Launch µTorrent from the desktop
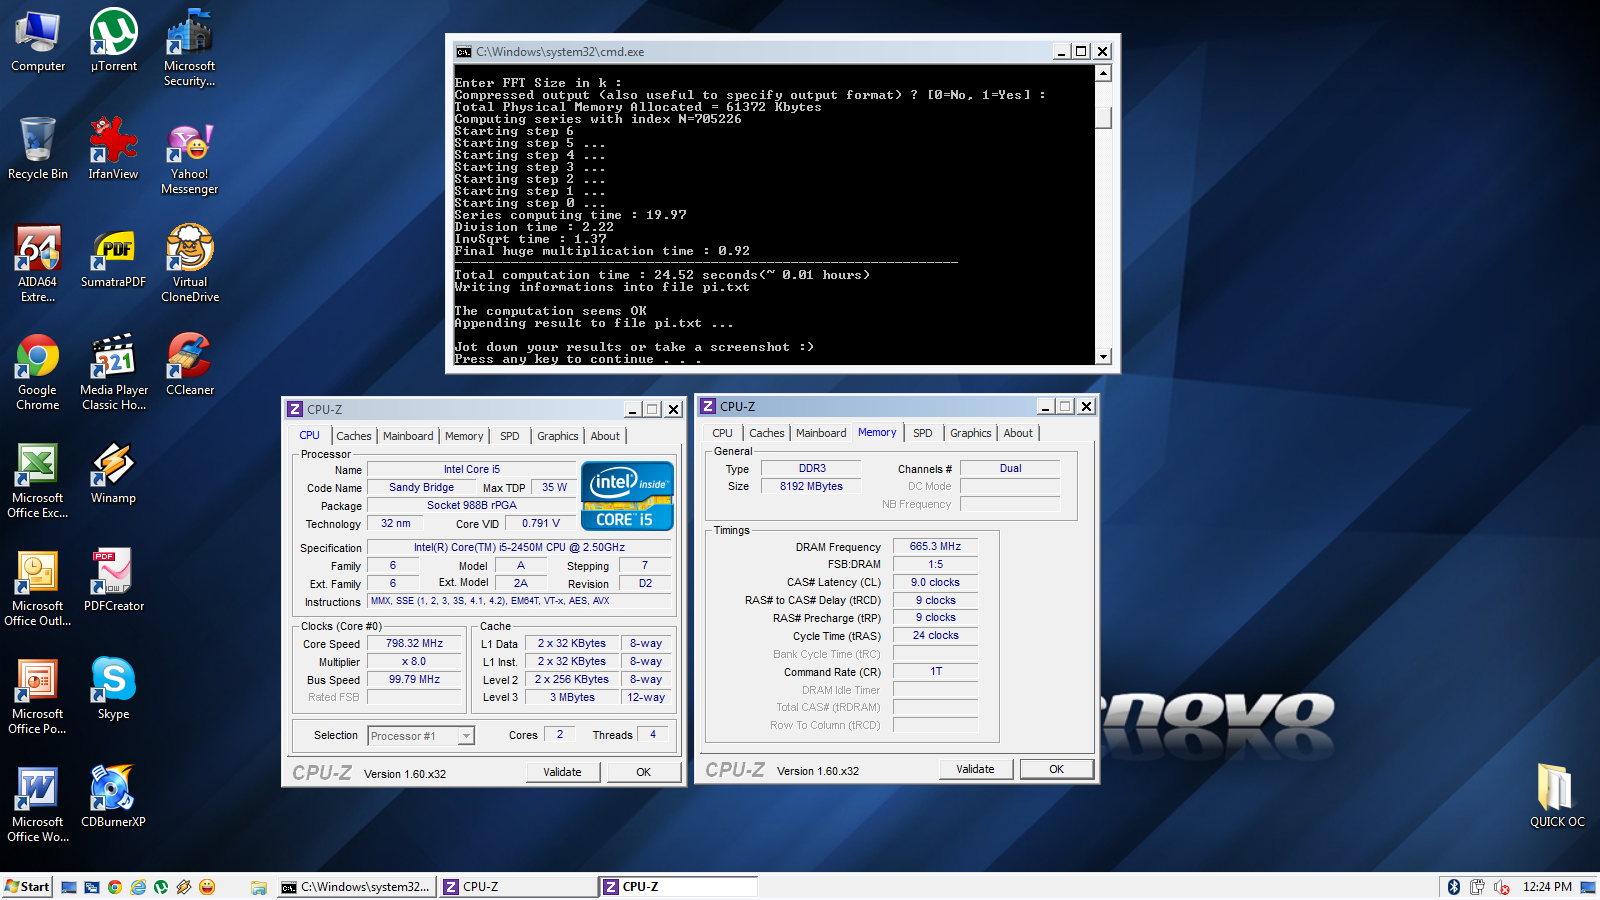Screen dimensions: 1600x900 click(x=114, y=41)
